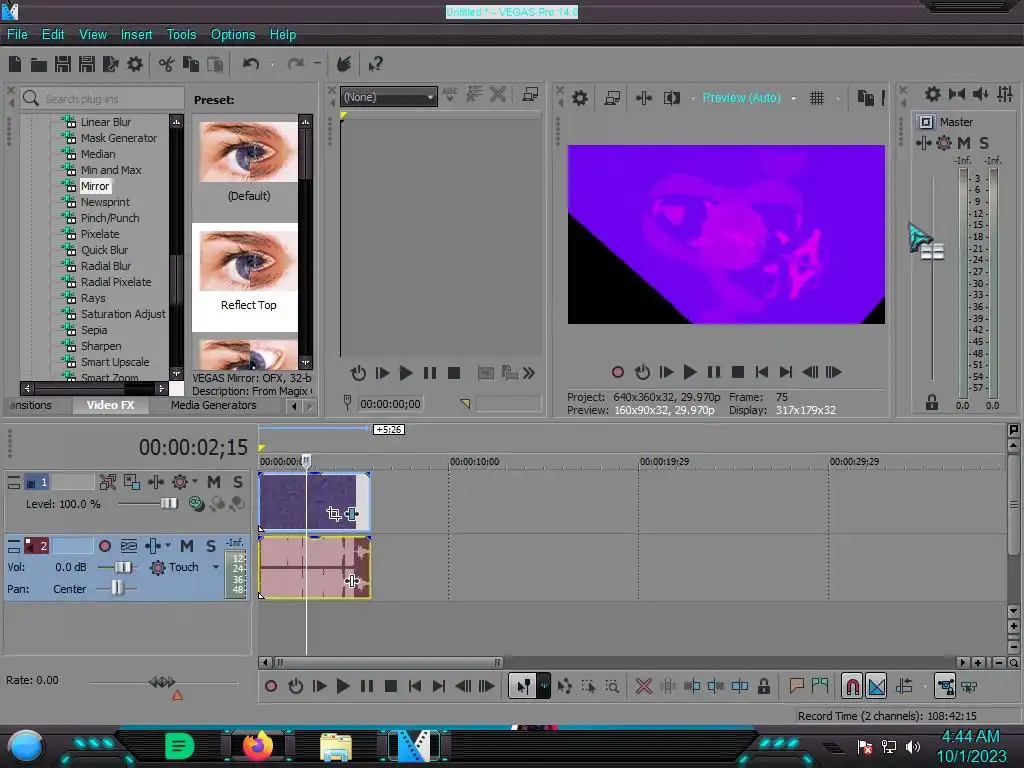Start recording from transport bar
This screenshot has width=1024, height=768.
click(x=271, y=686)
